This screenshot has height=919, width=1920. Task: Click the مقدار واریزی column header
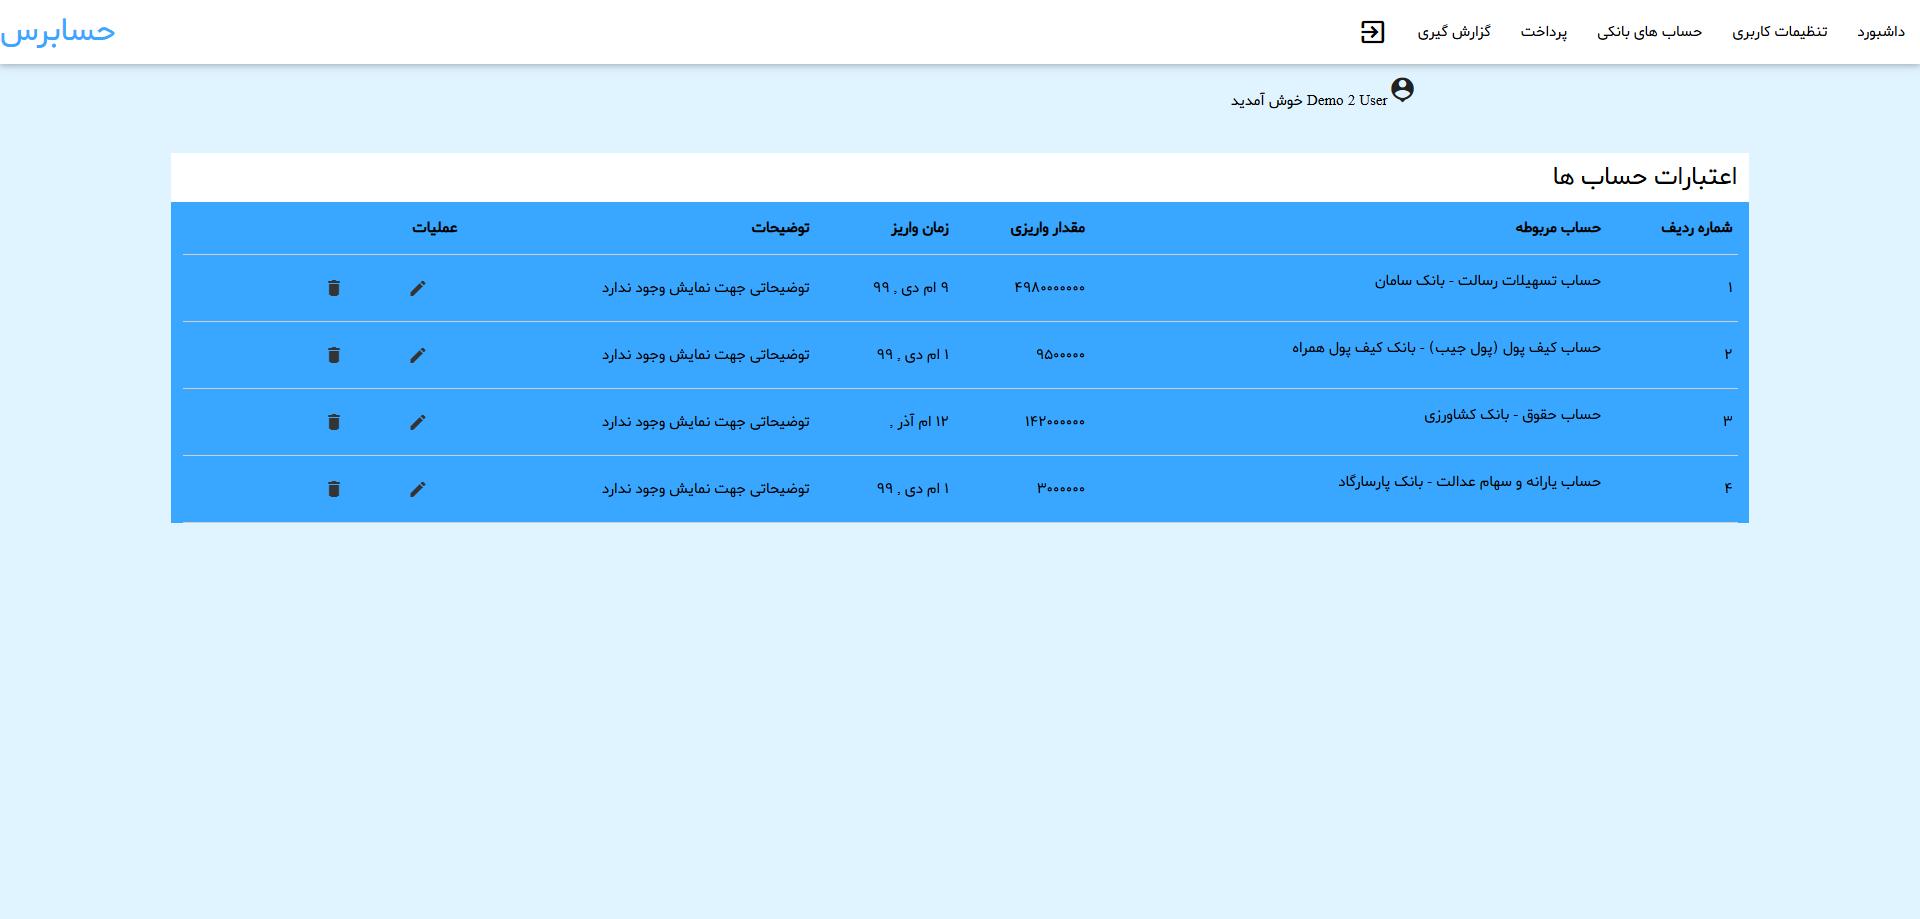click(x=1047, y=228)
